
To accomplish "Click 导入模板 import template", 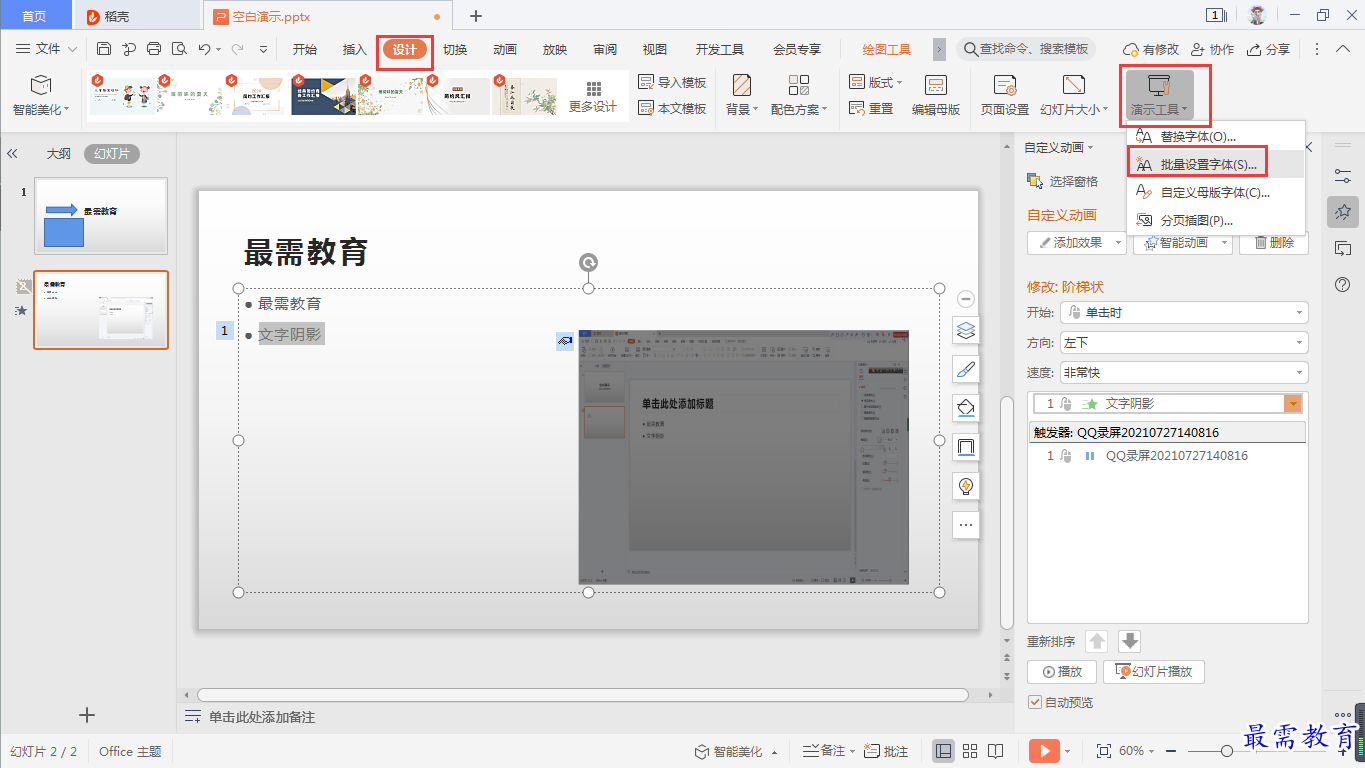I will coord(672,83).
